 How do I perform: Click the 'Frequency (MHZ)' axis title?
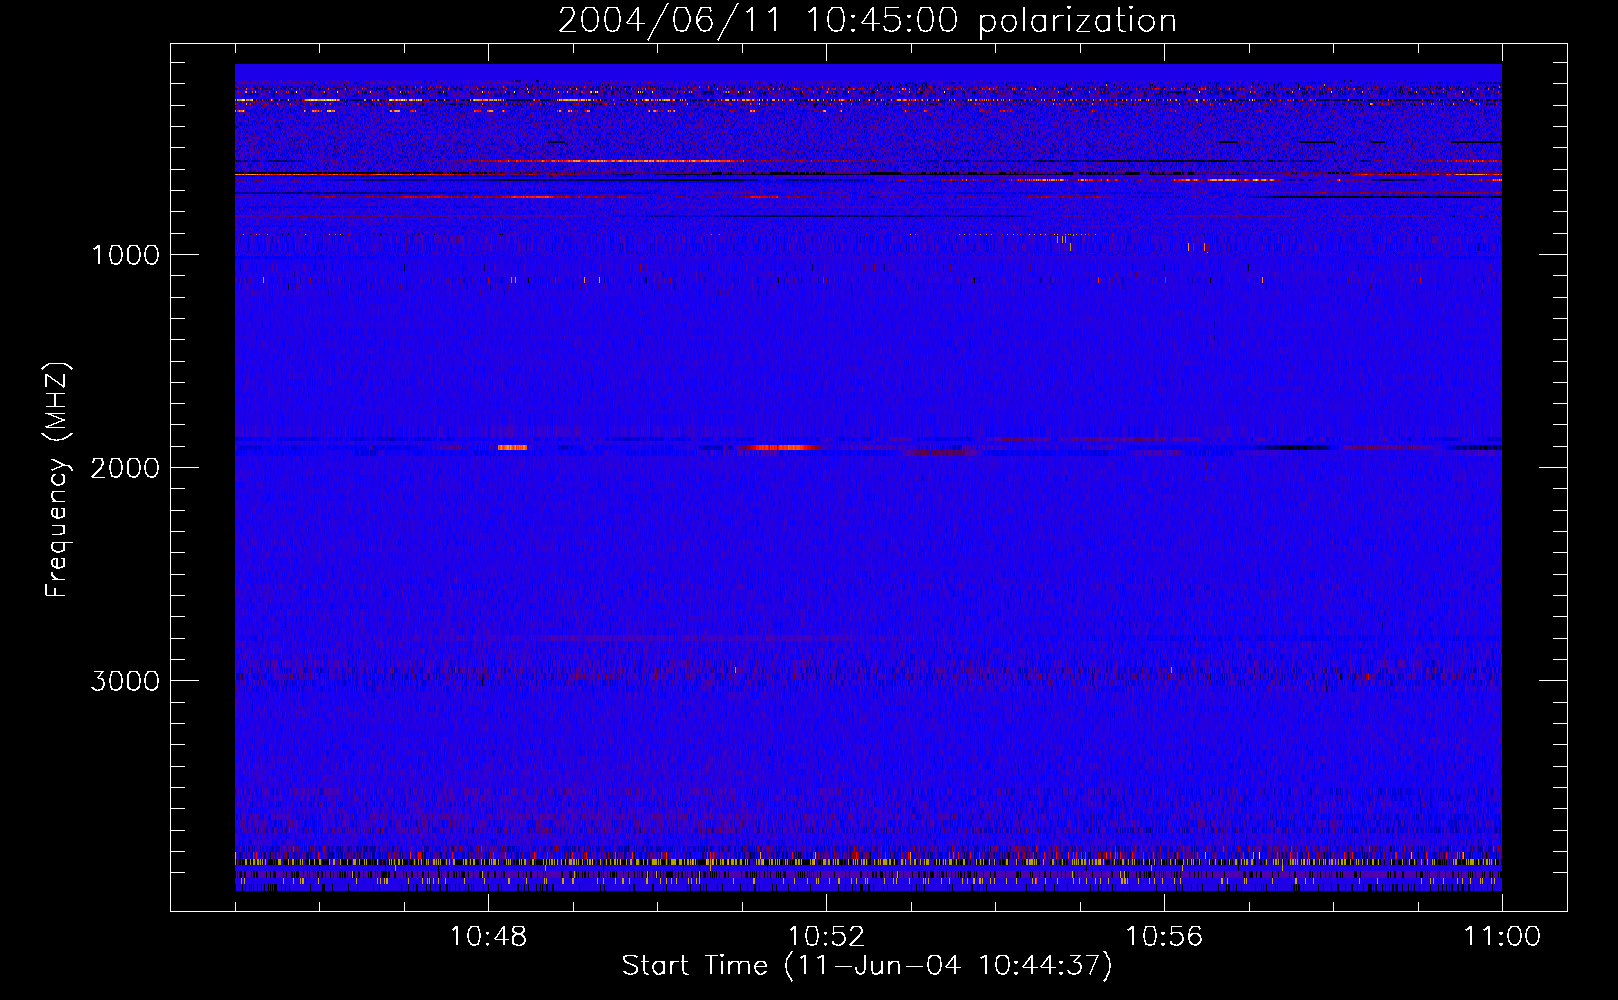click(x=58, y=480)
